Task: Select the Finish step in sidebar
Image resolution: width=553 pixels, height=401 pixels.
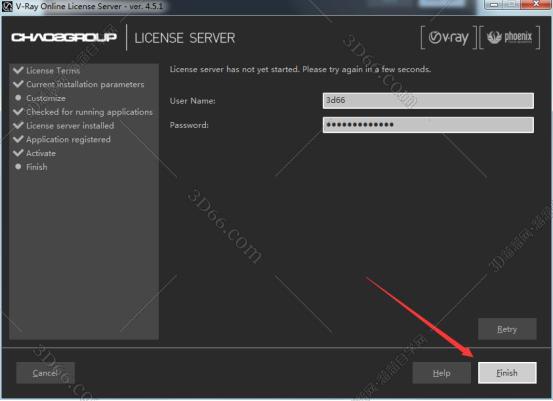Action: (x=37, y=167)
